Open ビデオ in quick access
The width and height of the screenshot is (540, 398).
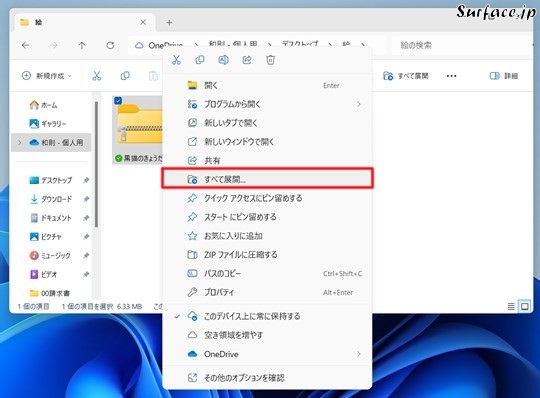pos(44,274)
